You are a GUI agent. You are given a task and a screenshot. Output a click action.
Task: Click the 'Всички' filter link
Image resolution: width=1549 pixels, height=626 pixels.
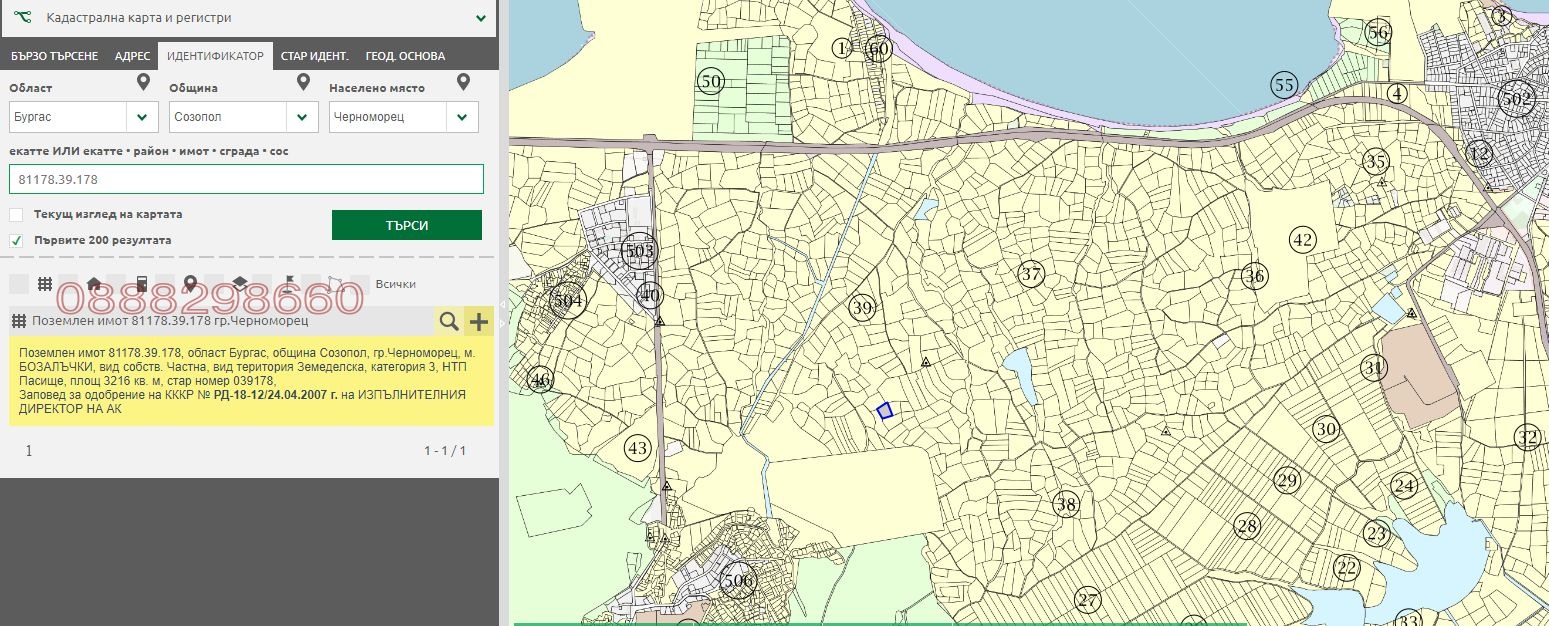tap(395, 284)
